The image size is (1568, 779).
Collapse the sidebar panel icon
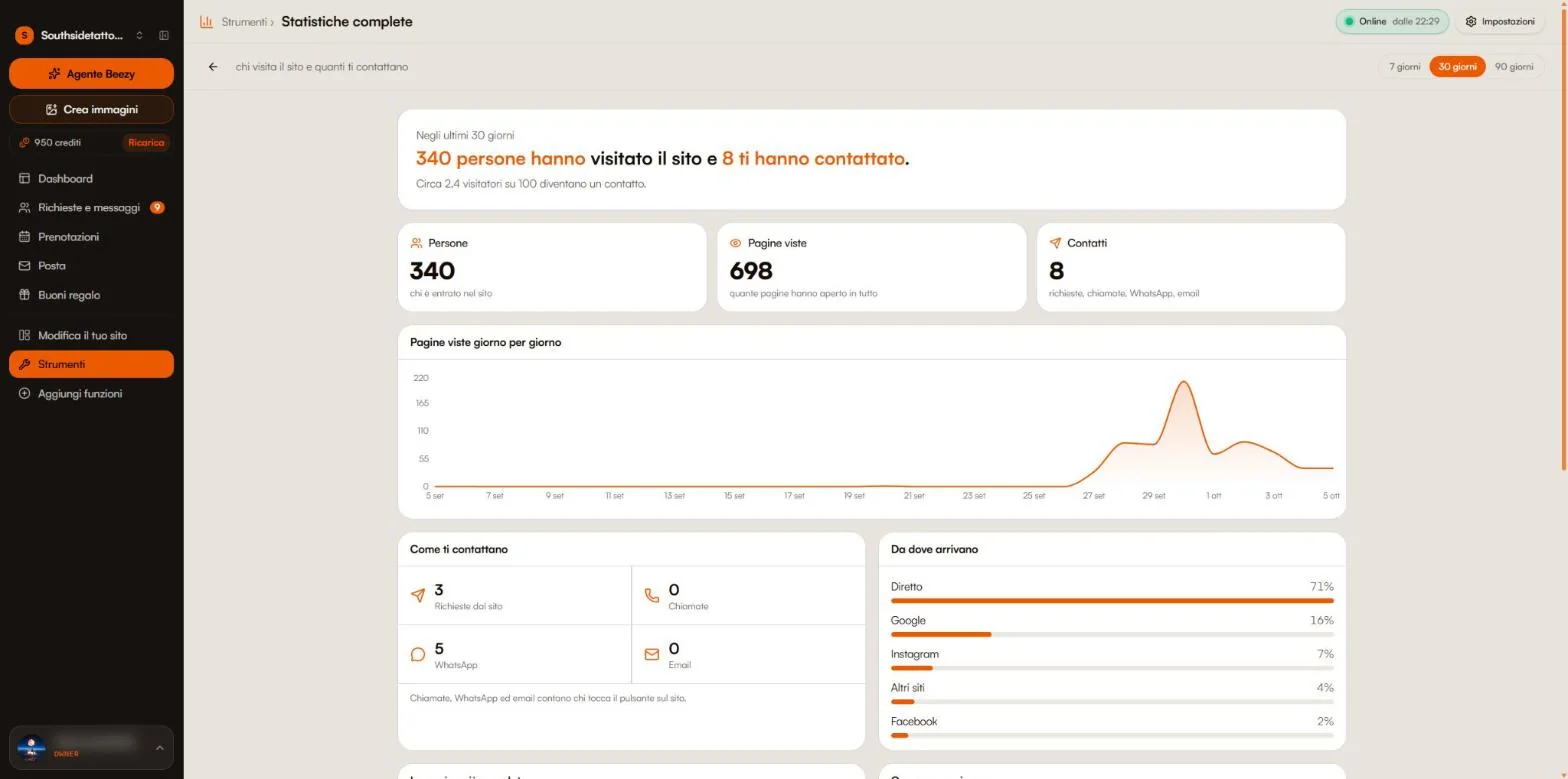pos(164,35)
